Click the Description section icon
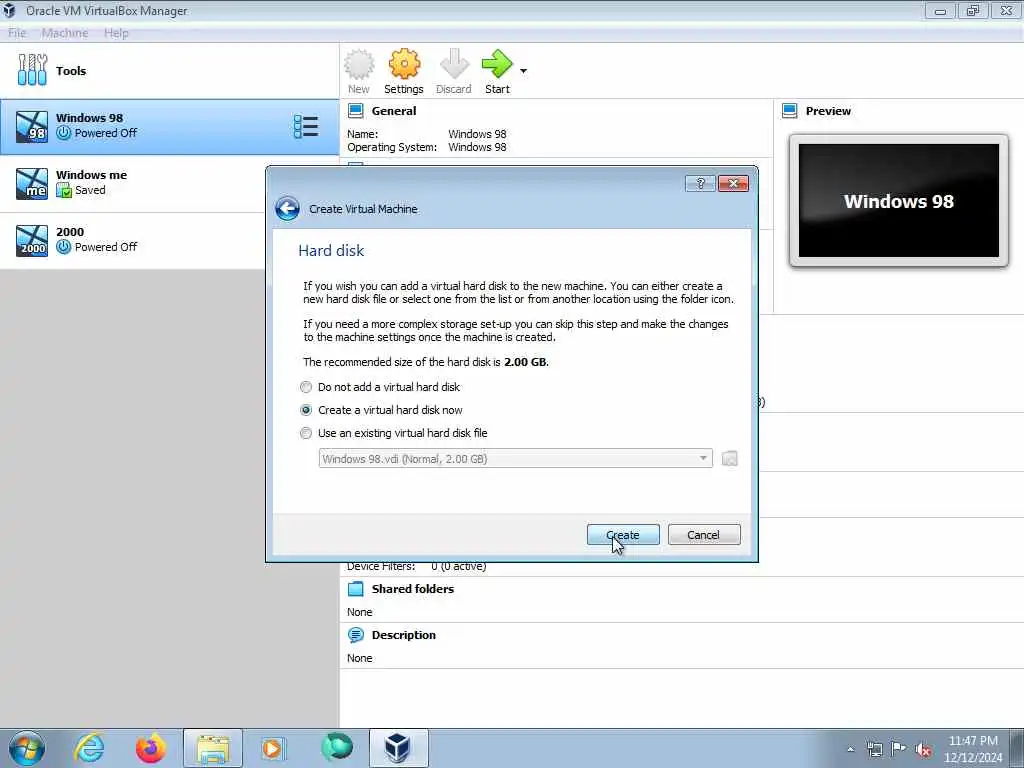1024x768 pixels. (356, 635)
